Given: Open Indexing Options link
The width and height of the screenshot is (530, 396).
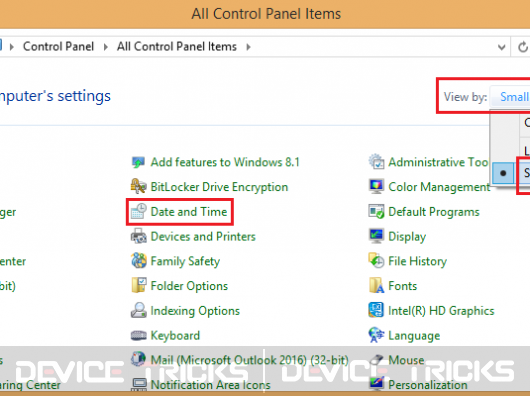Looking at the screenshot, I should pos(195,311).
